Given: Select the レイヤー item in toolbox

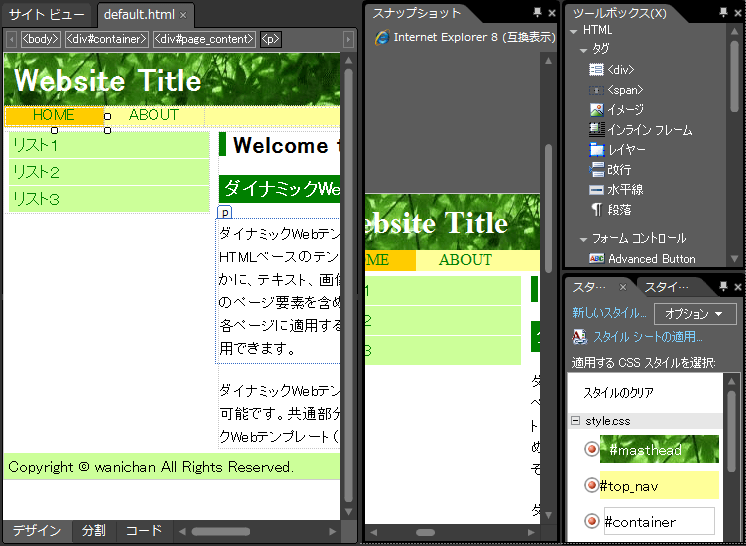Looking at the screenshot, I should coord(618,150).
